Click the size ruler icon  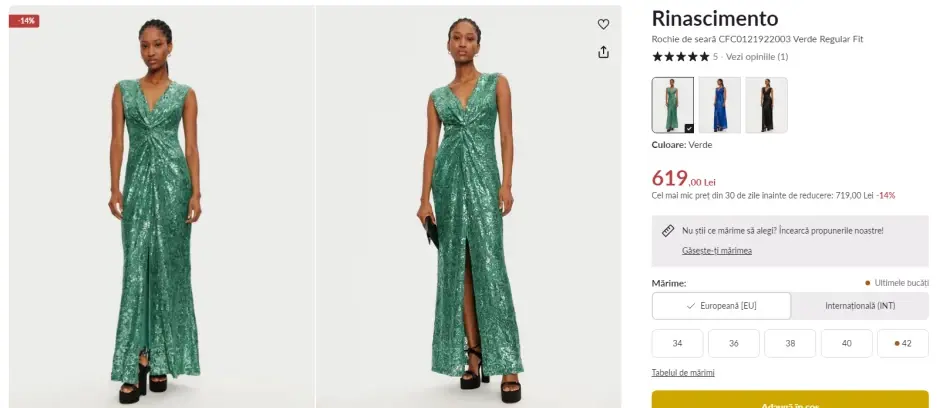pyautogui.click(x=668, y=230)
